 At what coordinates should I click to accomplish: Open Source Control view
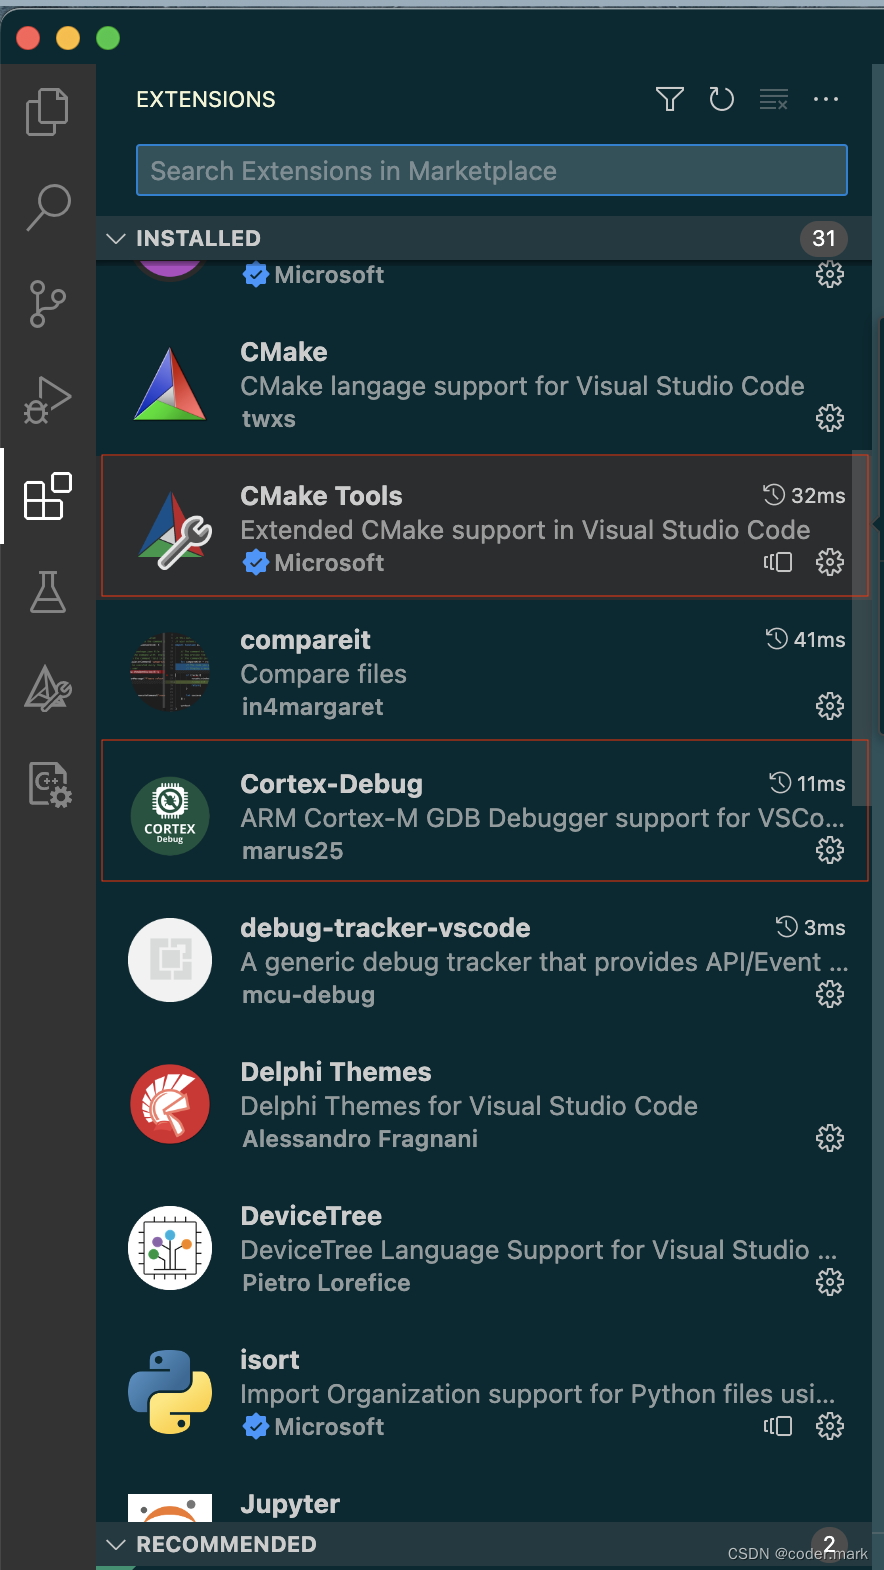(x=47, y=303)
